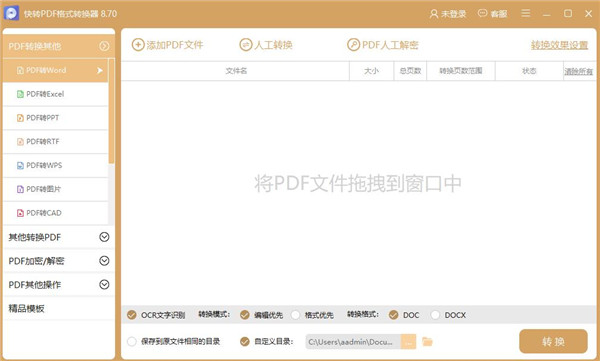
Task: Expand the PDF其他操作 section
Action: tap(104, 284)
